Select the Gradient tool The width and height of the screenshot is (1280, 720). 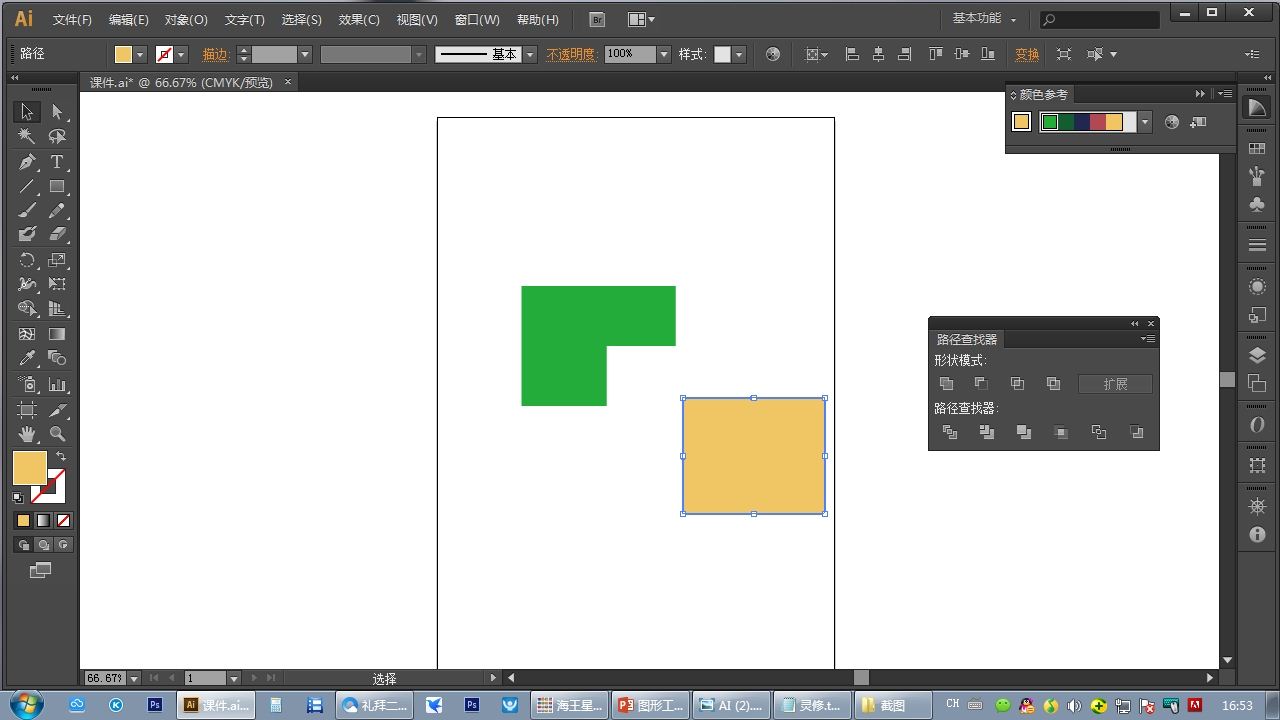click(x=57, y=334)
